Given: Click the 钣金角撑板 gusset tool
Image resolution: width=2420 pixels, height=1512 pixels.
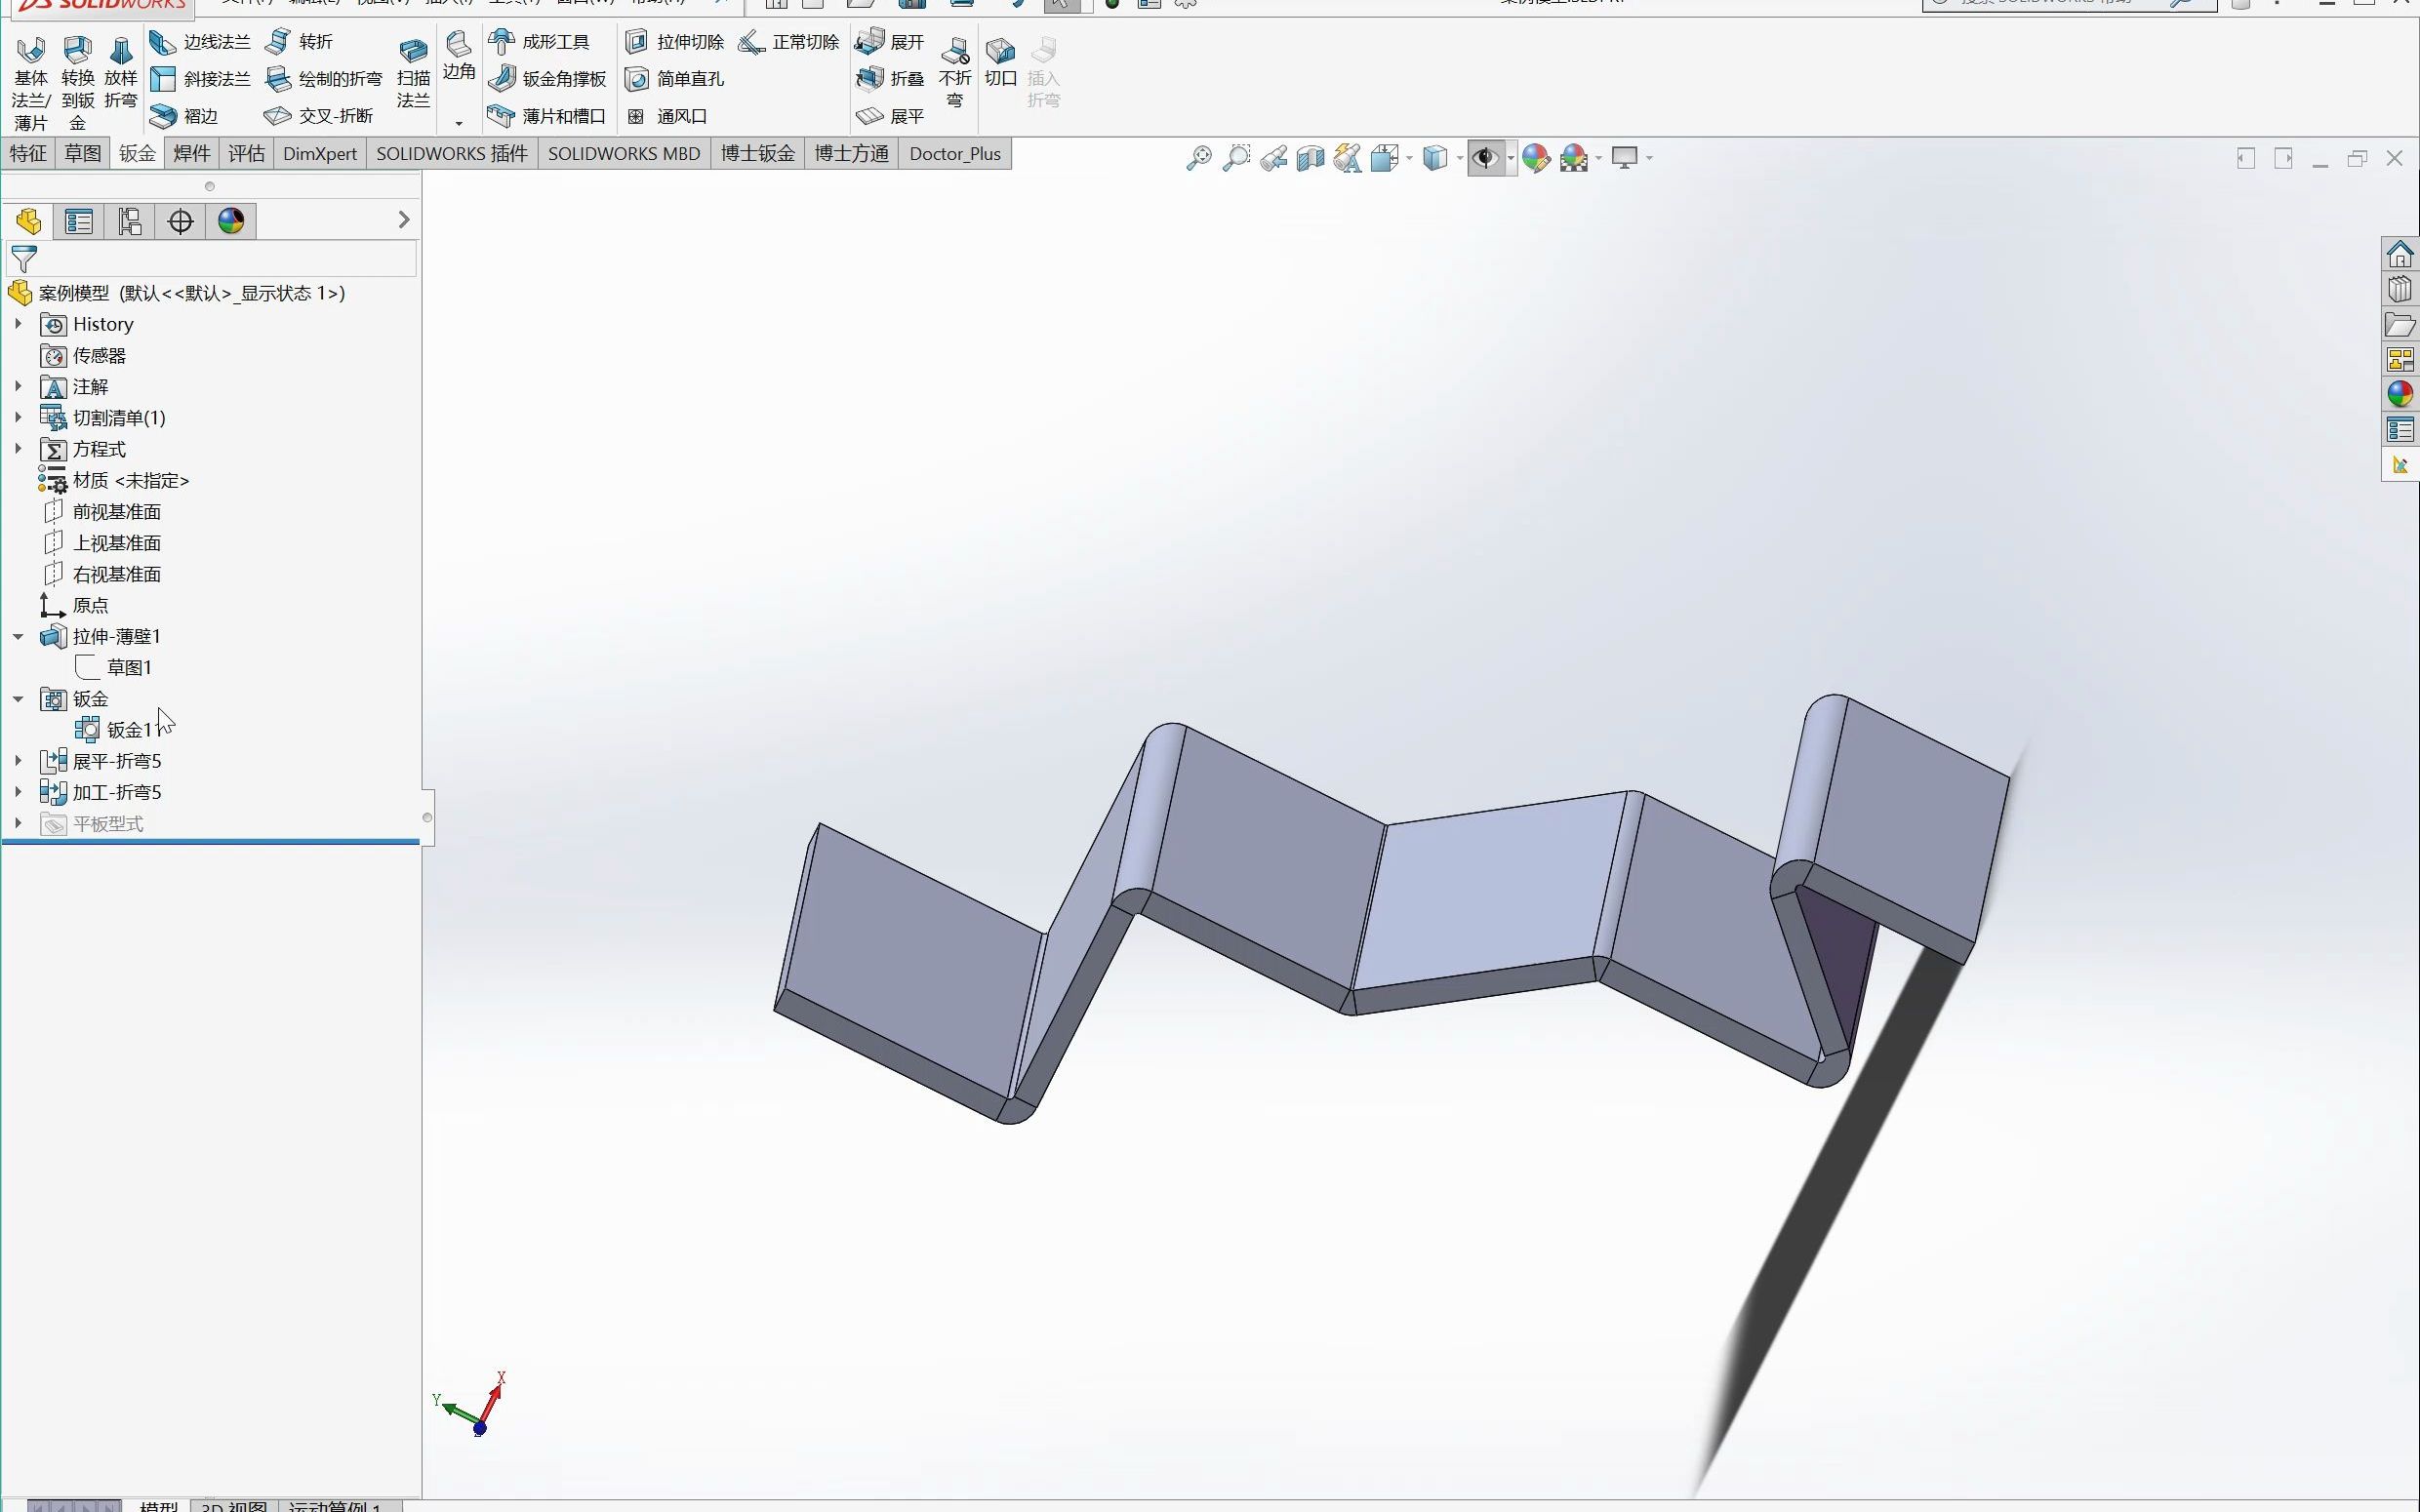Looking at the screenshot, I should pos(548,79).
